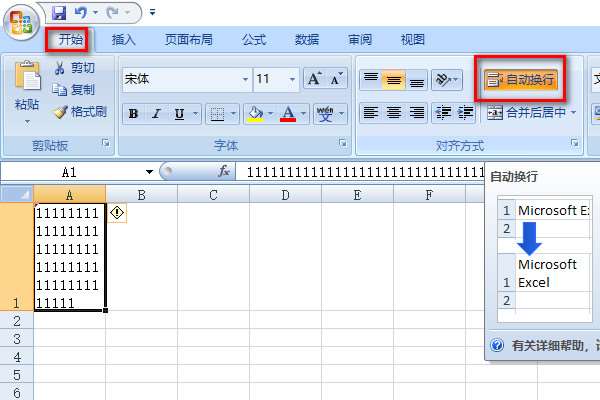Increase the cell indent
The height and width of the screenshot is (400, 600).
click(465, 113)
